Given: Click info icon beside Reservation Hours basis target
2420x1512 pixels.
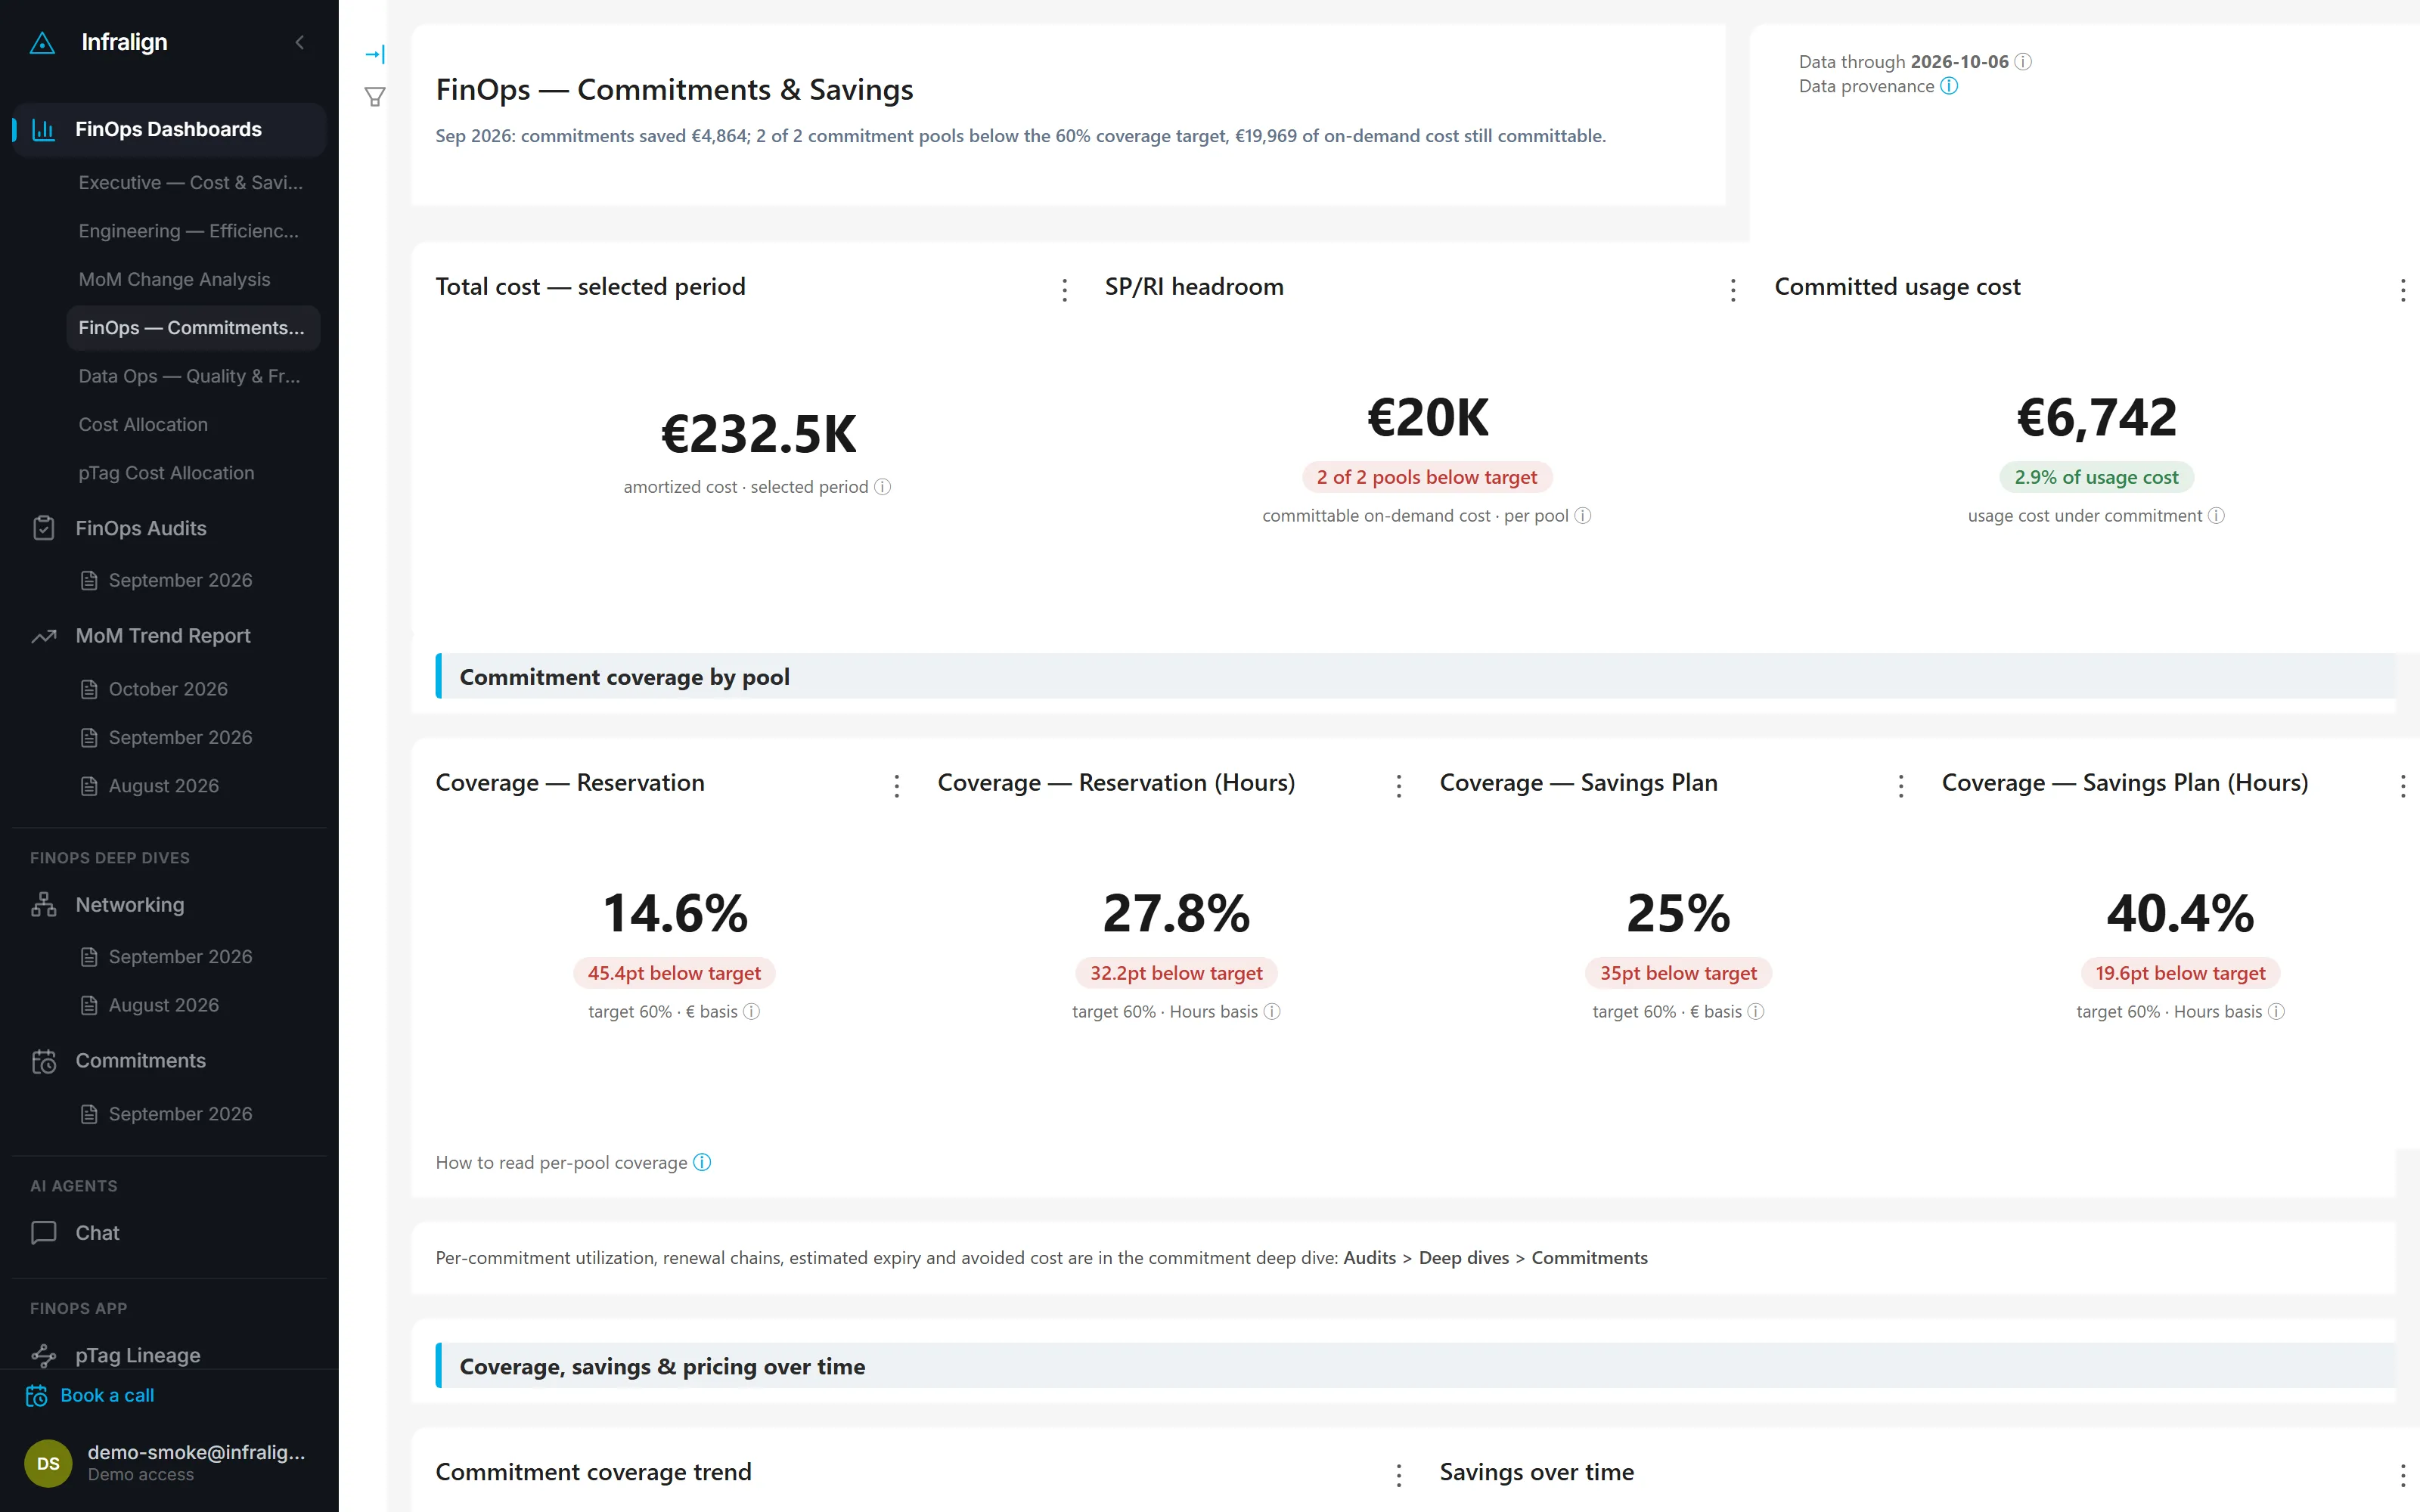Looking at the screenshot, I should pyautogui.click(x=1272, y=1012).
